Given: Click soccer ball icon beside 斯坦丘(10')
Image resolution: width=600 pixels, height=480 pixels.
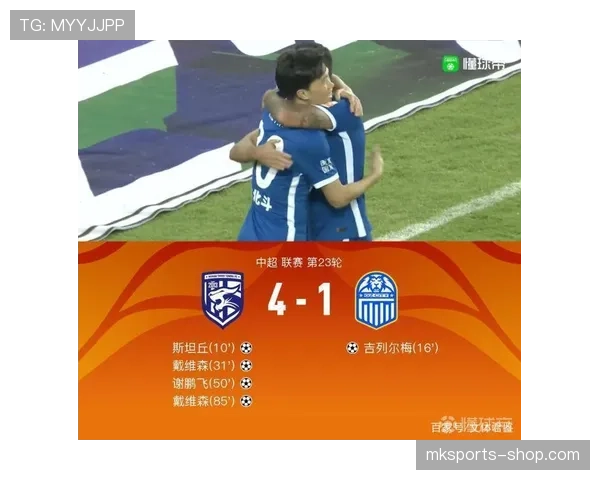Looking at the screenshot, I should point(246,348).
